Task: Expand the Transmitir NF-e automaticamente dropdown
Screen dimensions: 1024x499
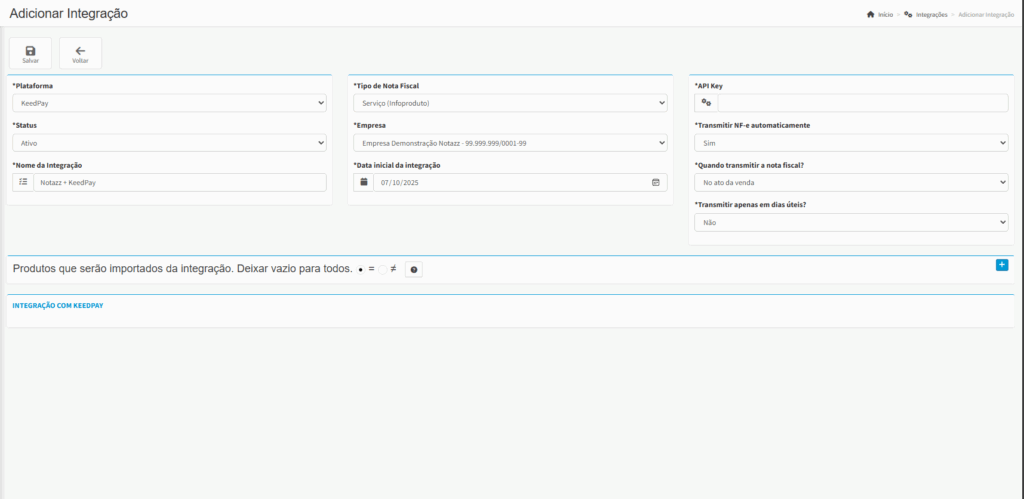Action: 851,143
